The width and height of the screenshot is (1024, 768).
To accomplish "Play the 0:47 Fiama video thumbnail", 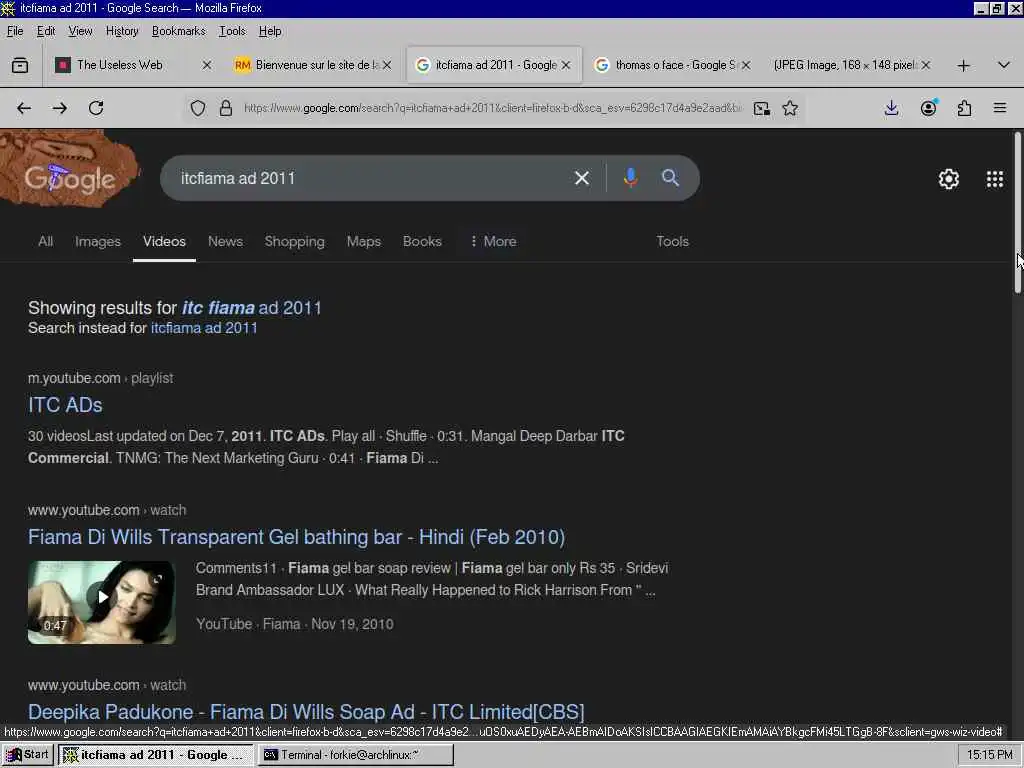I will point(102,602).
